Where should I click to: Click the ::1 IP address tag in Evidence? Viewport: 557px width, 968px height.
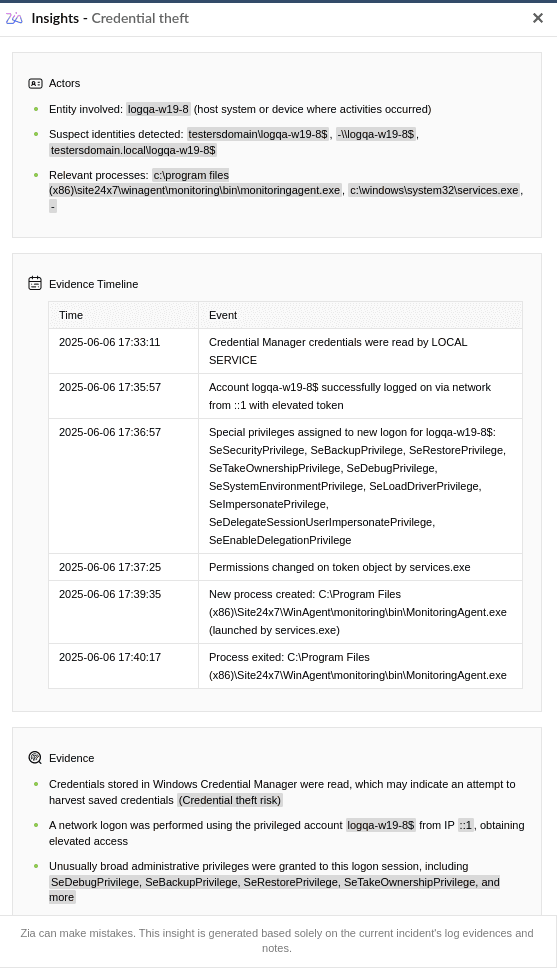point(466,825)
